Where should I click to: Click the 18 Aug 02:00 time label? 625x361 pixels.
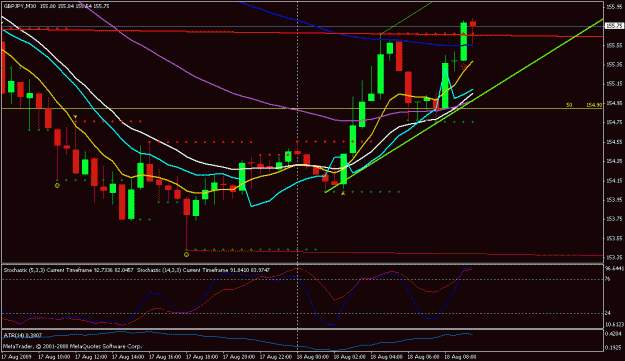tap(350, 357)
